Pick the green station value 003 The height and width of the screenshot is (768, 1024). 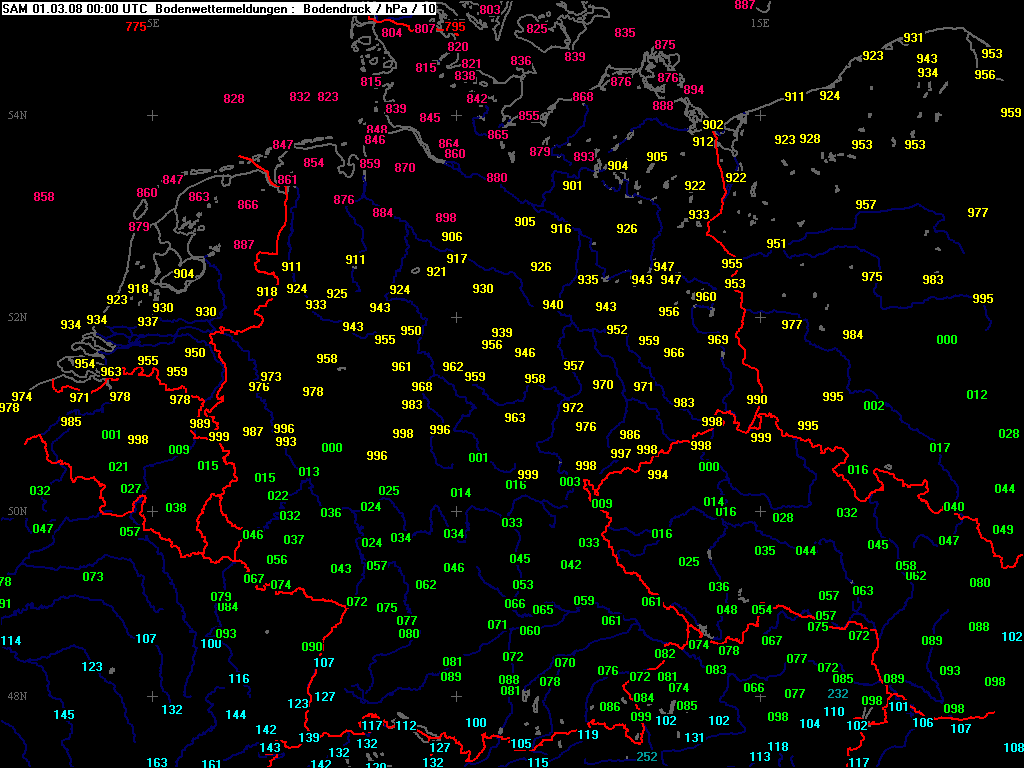click(x=569, y=482)
